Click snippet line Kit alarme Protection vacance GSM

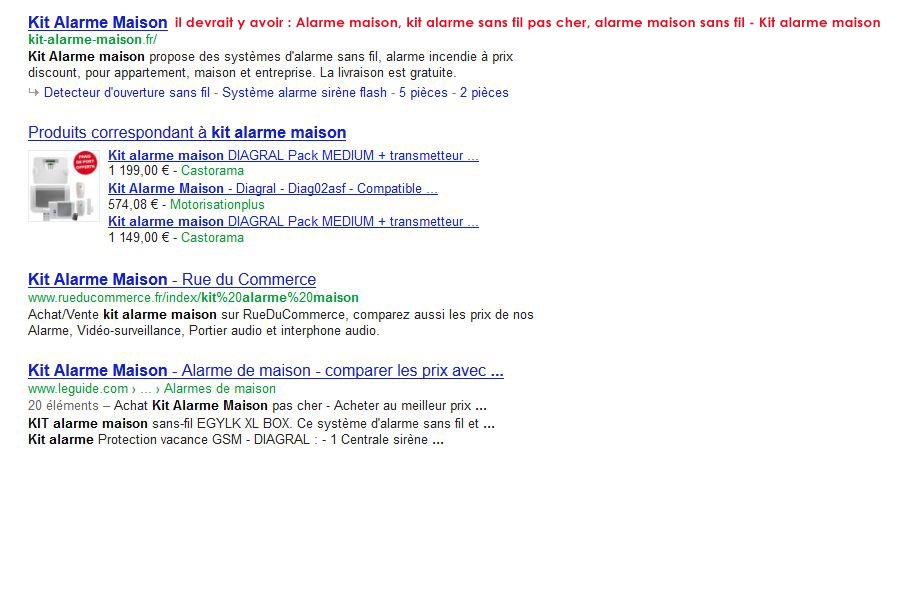tap(236, 440)
